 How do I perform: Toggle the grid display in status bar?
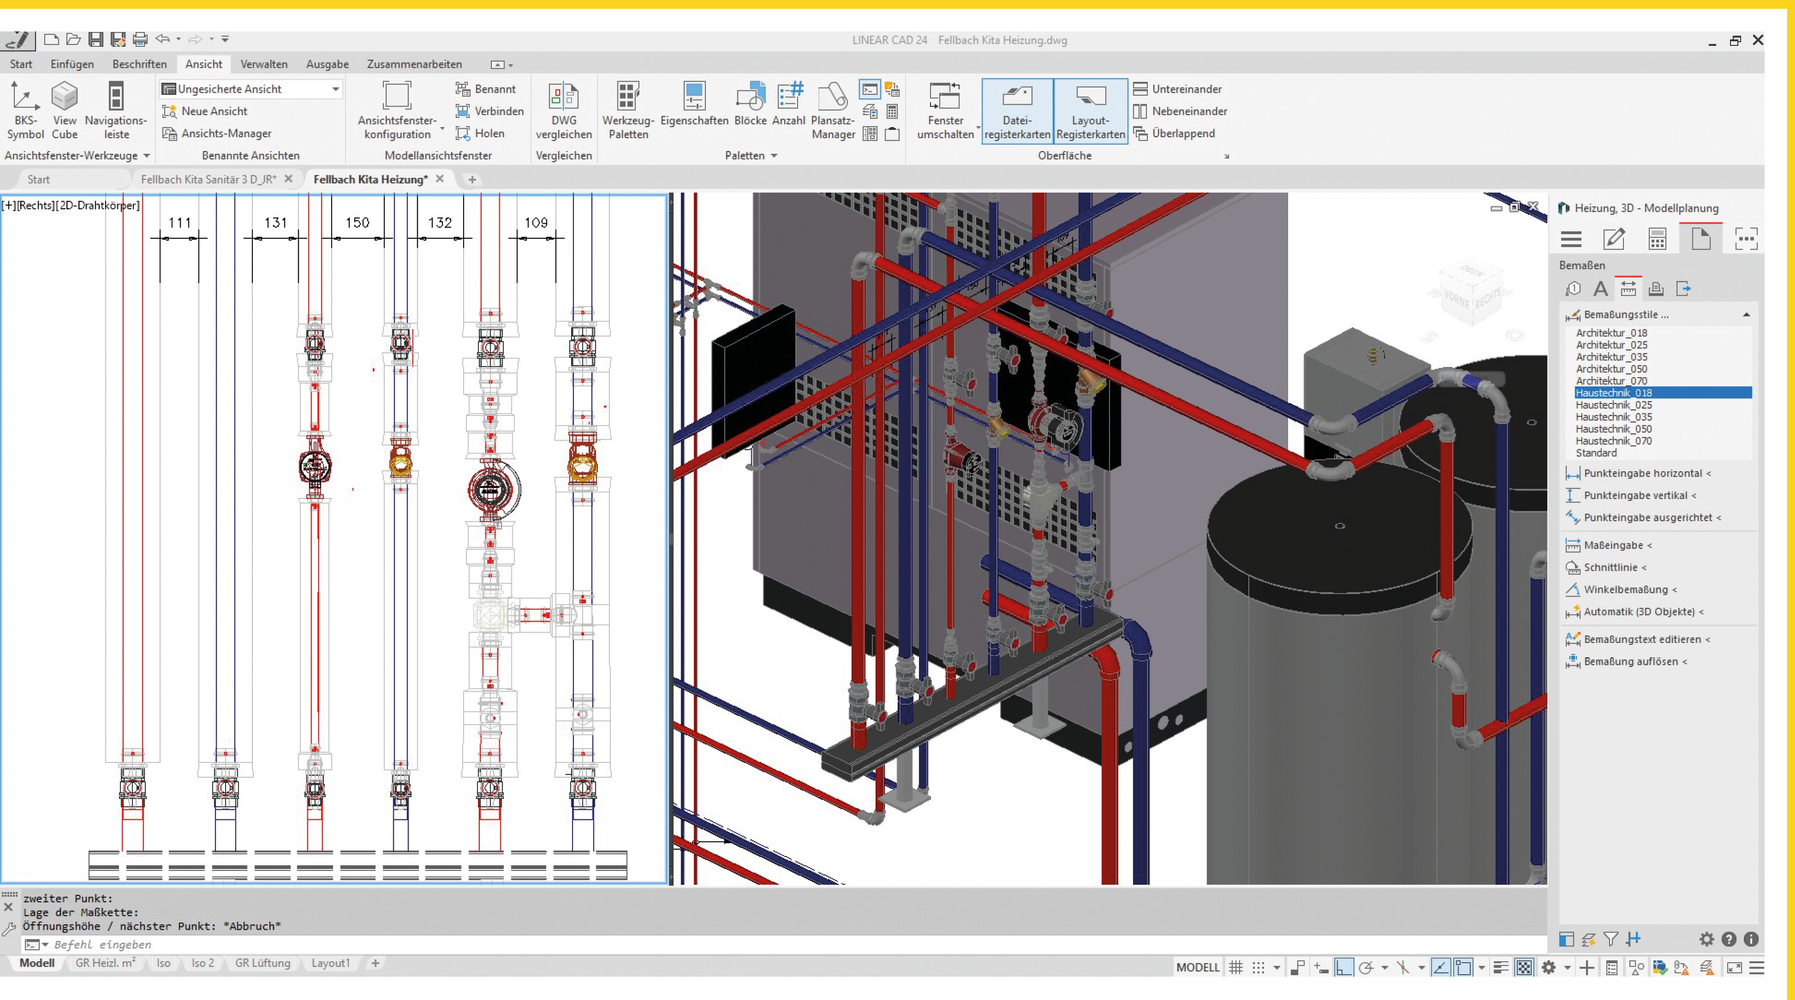pos(1236,967)
